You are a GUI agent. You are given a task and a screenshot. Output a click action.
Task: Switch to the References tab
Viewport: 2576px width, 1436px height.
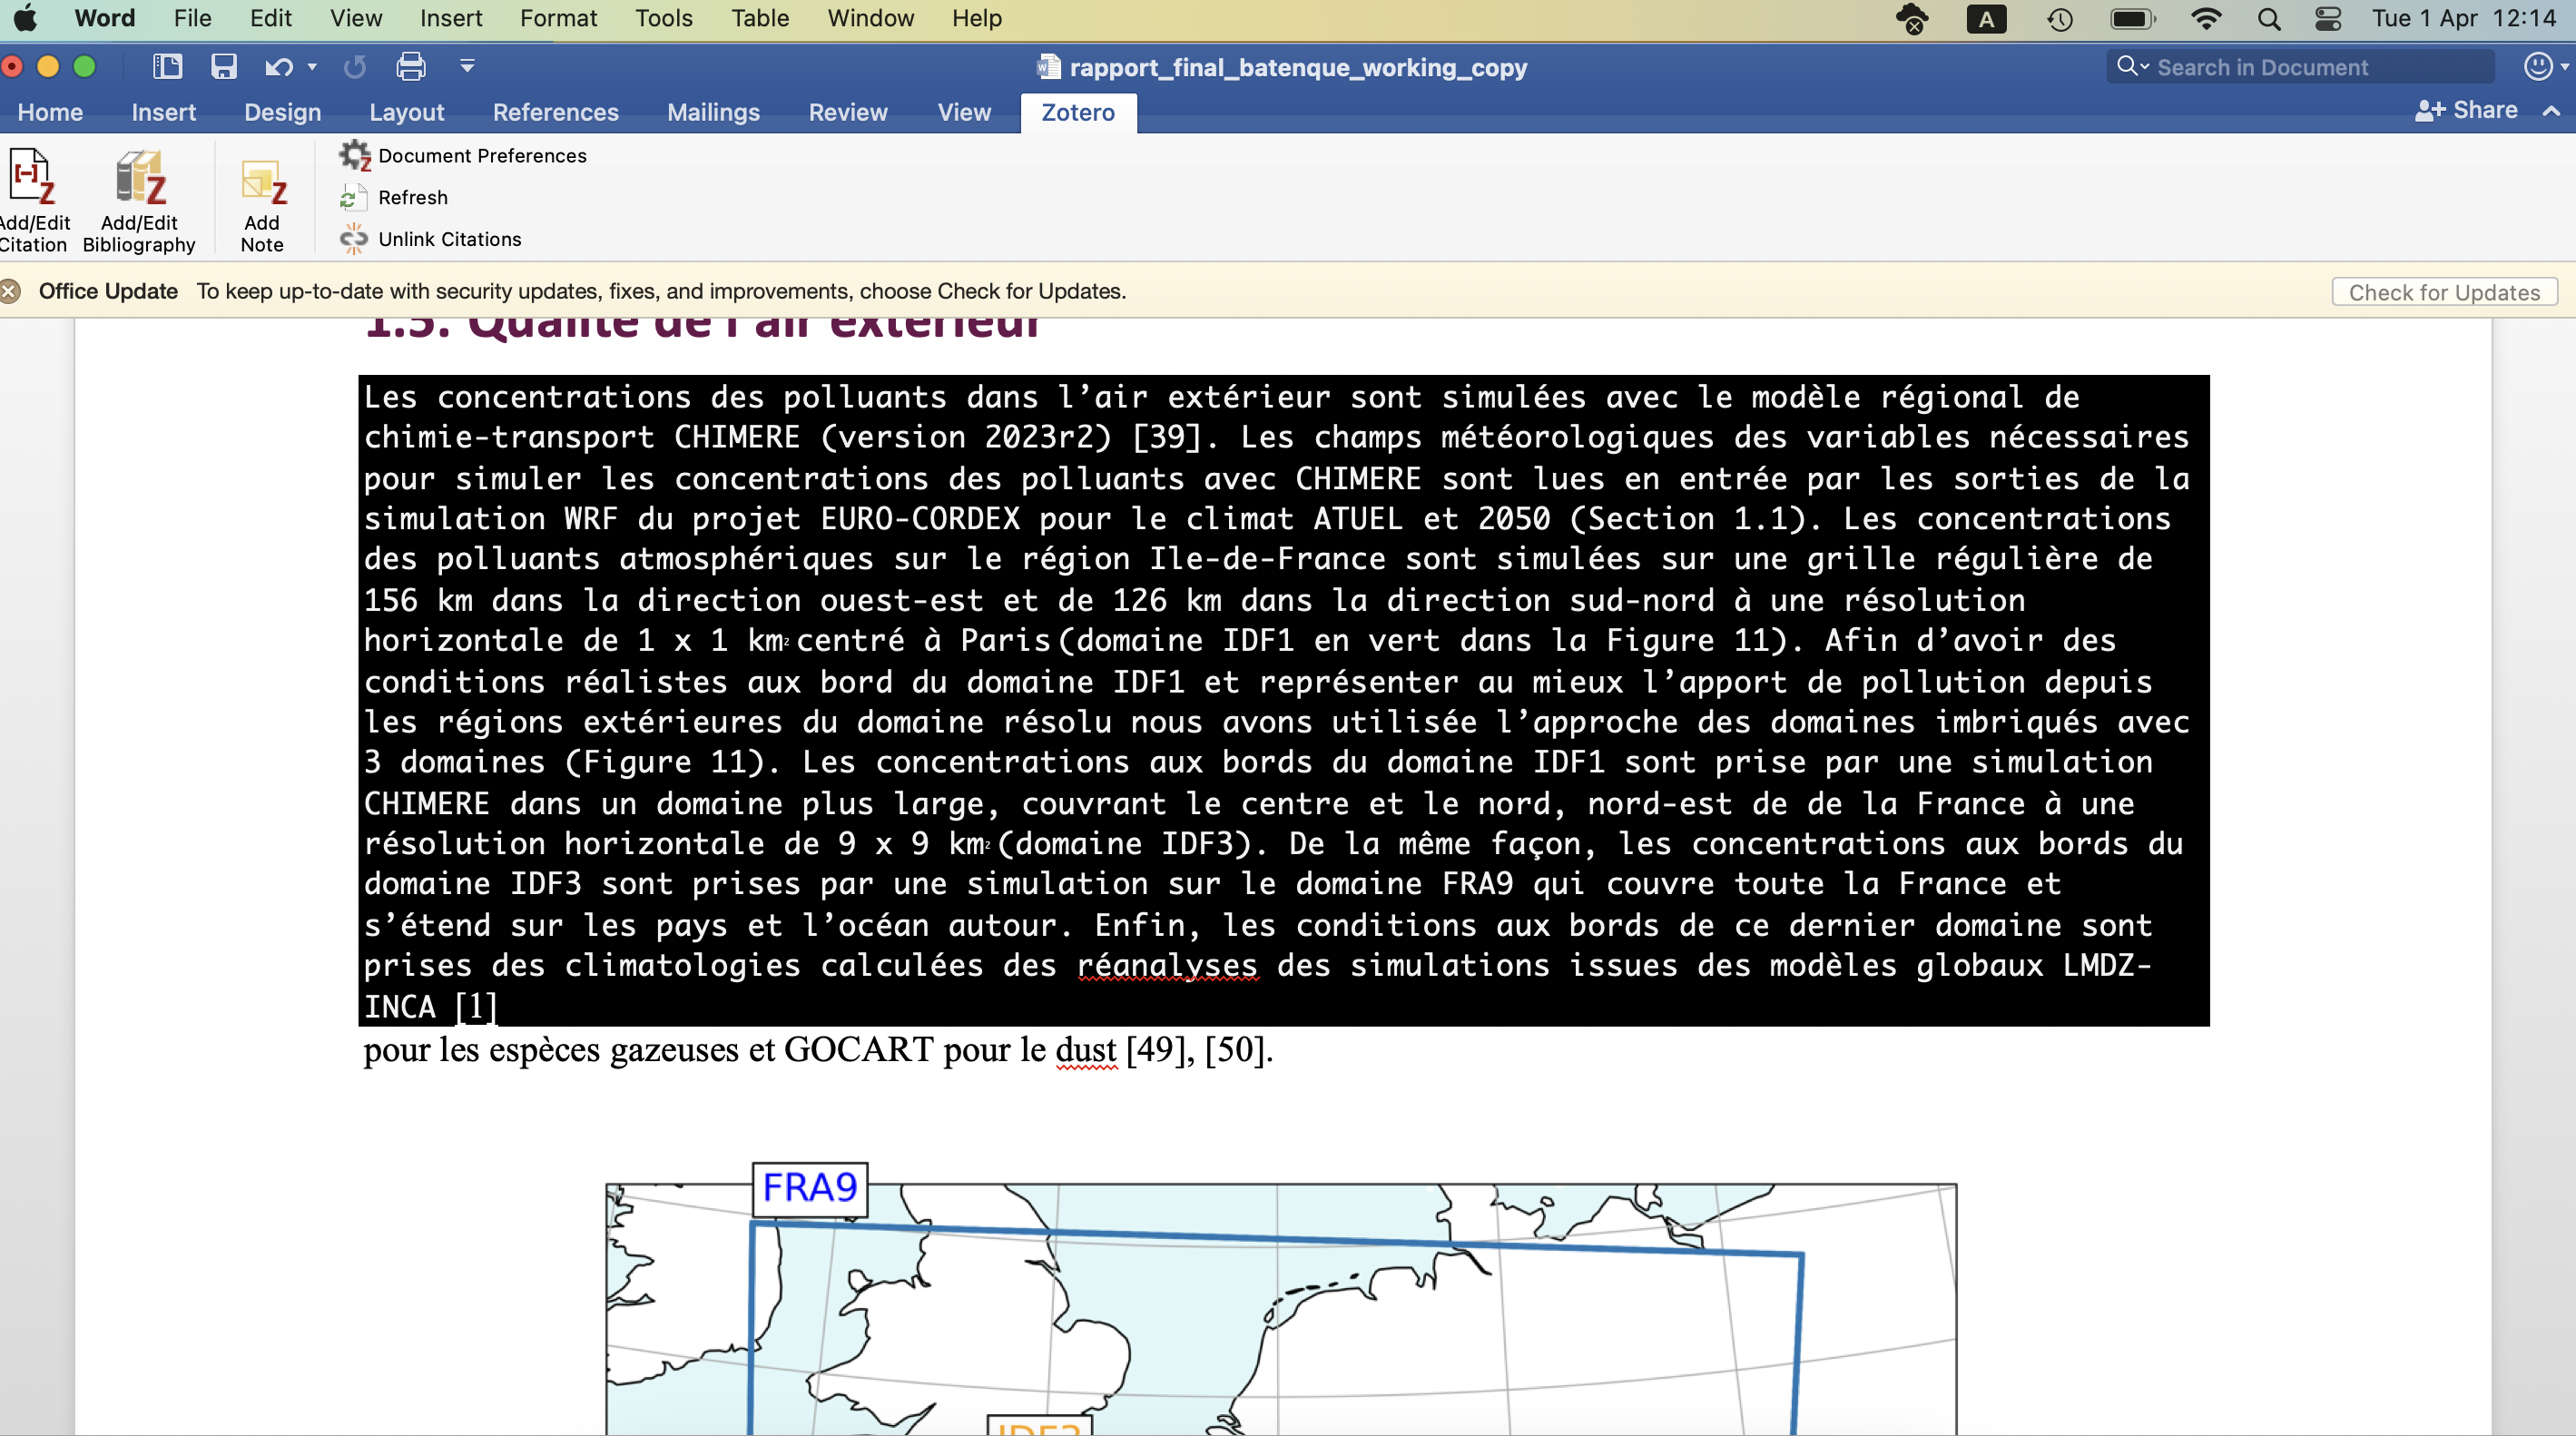tap(555, 112)
